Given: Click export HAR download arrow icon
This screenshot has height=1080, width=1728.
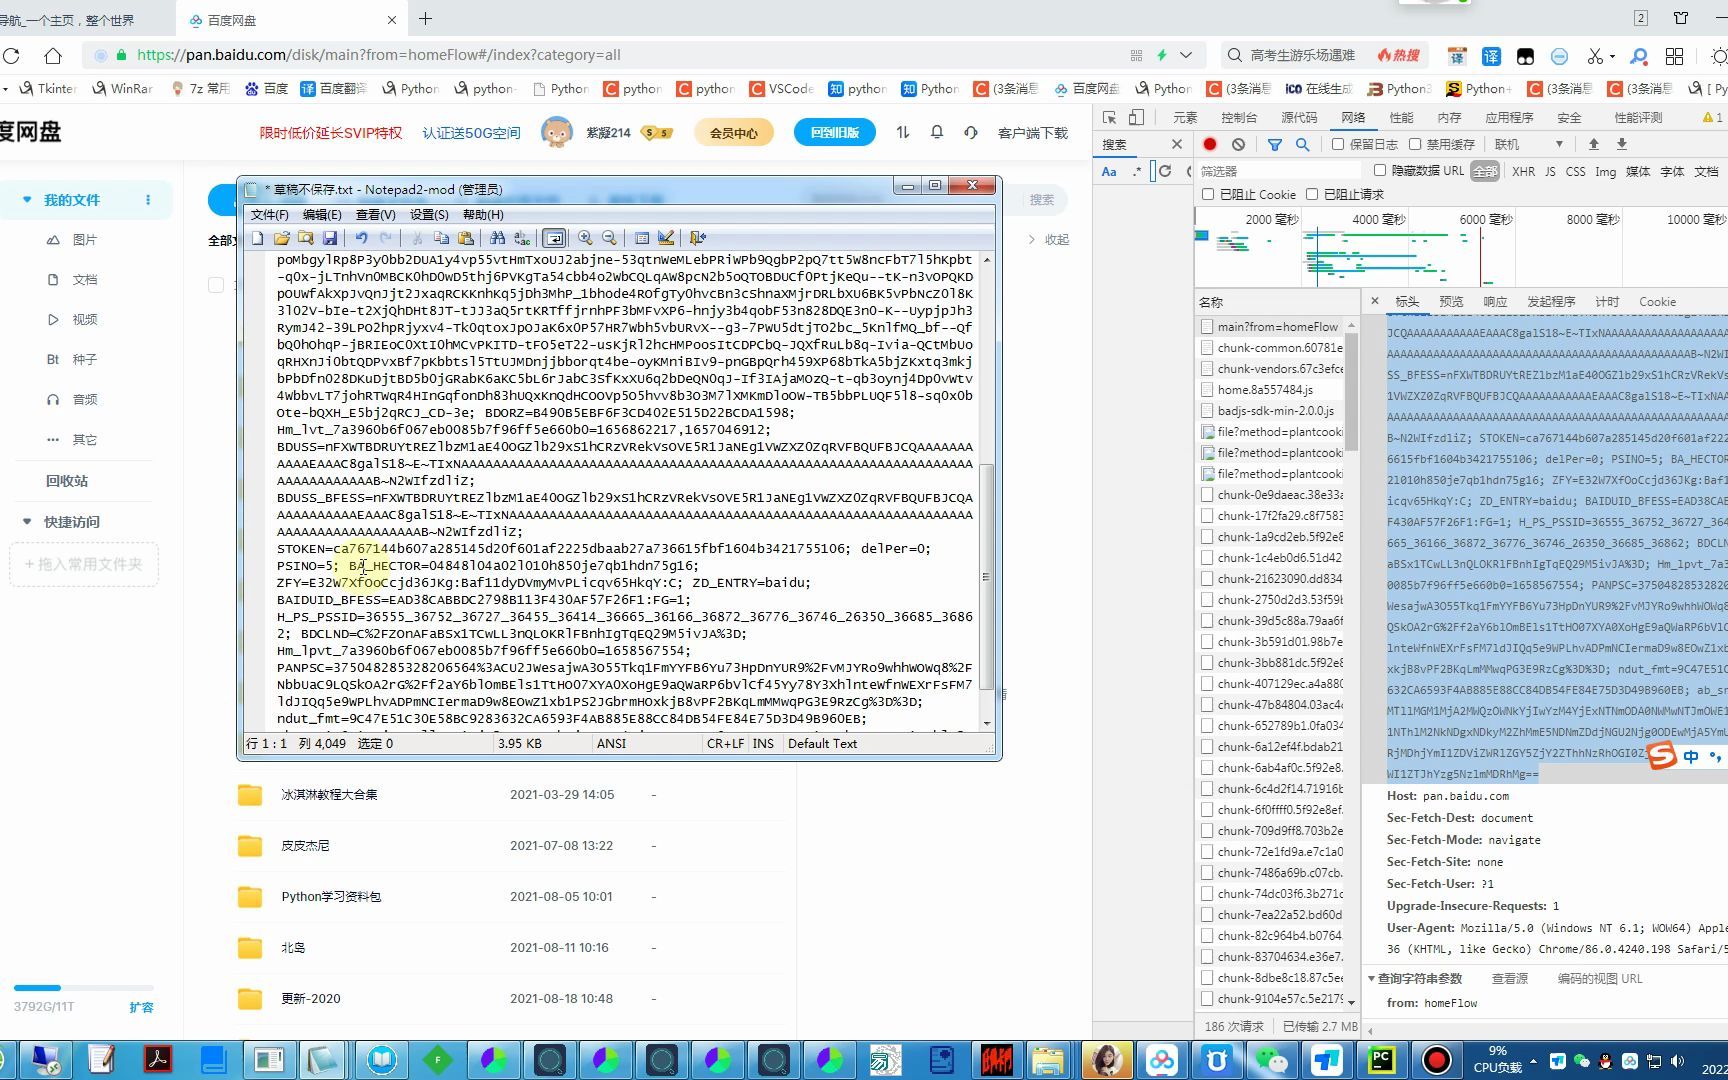Looking at the screenshot, I should click(1622, 144).
